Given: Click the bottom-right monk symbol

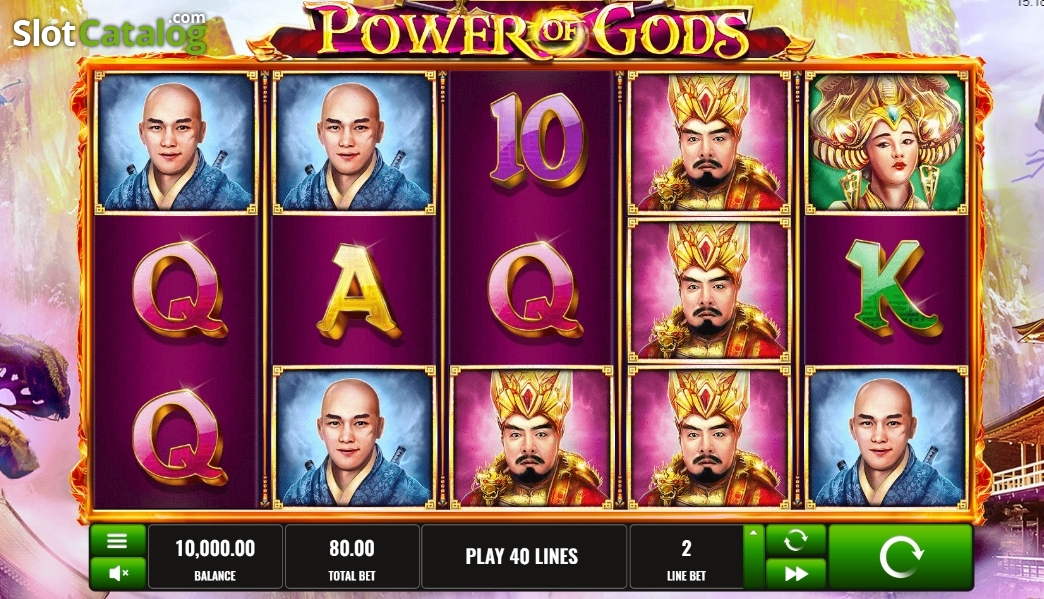Looking at the screenshot, I should point(886,437).
